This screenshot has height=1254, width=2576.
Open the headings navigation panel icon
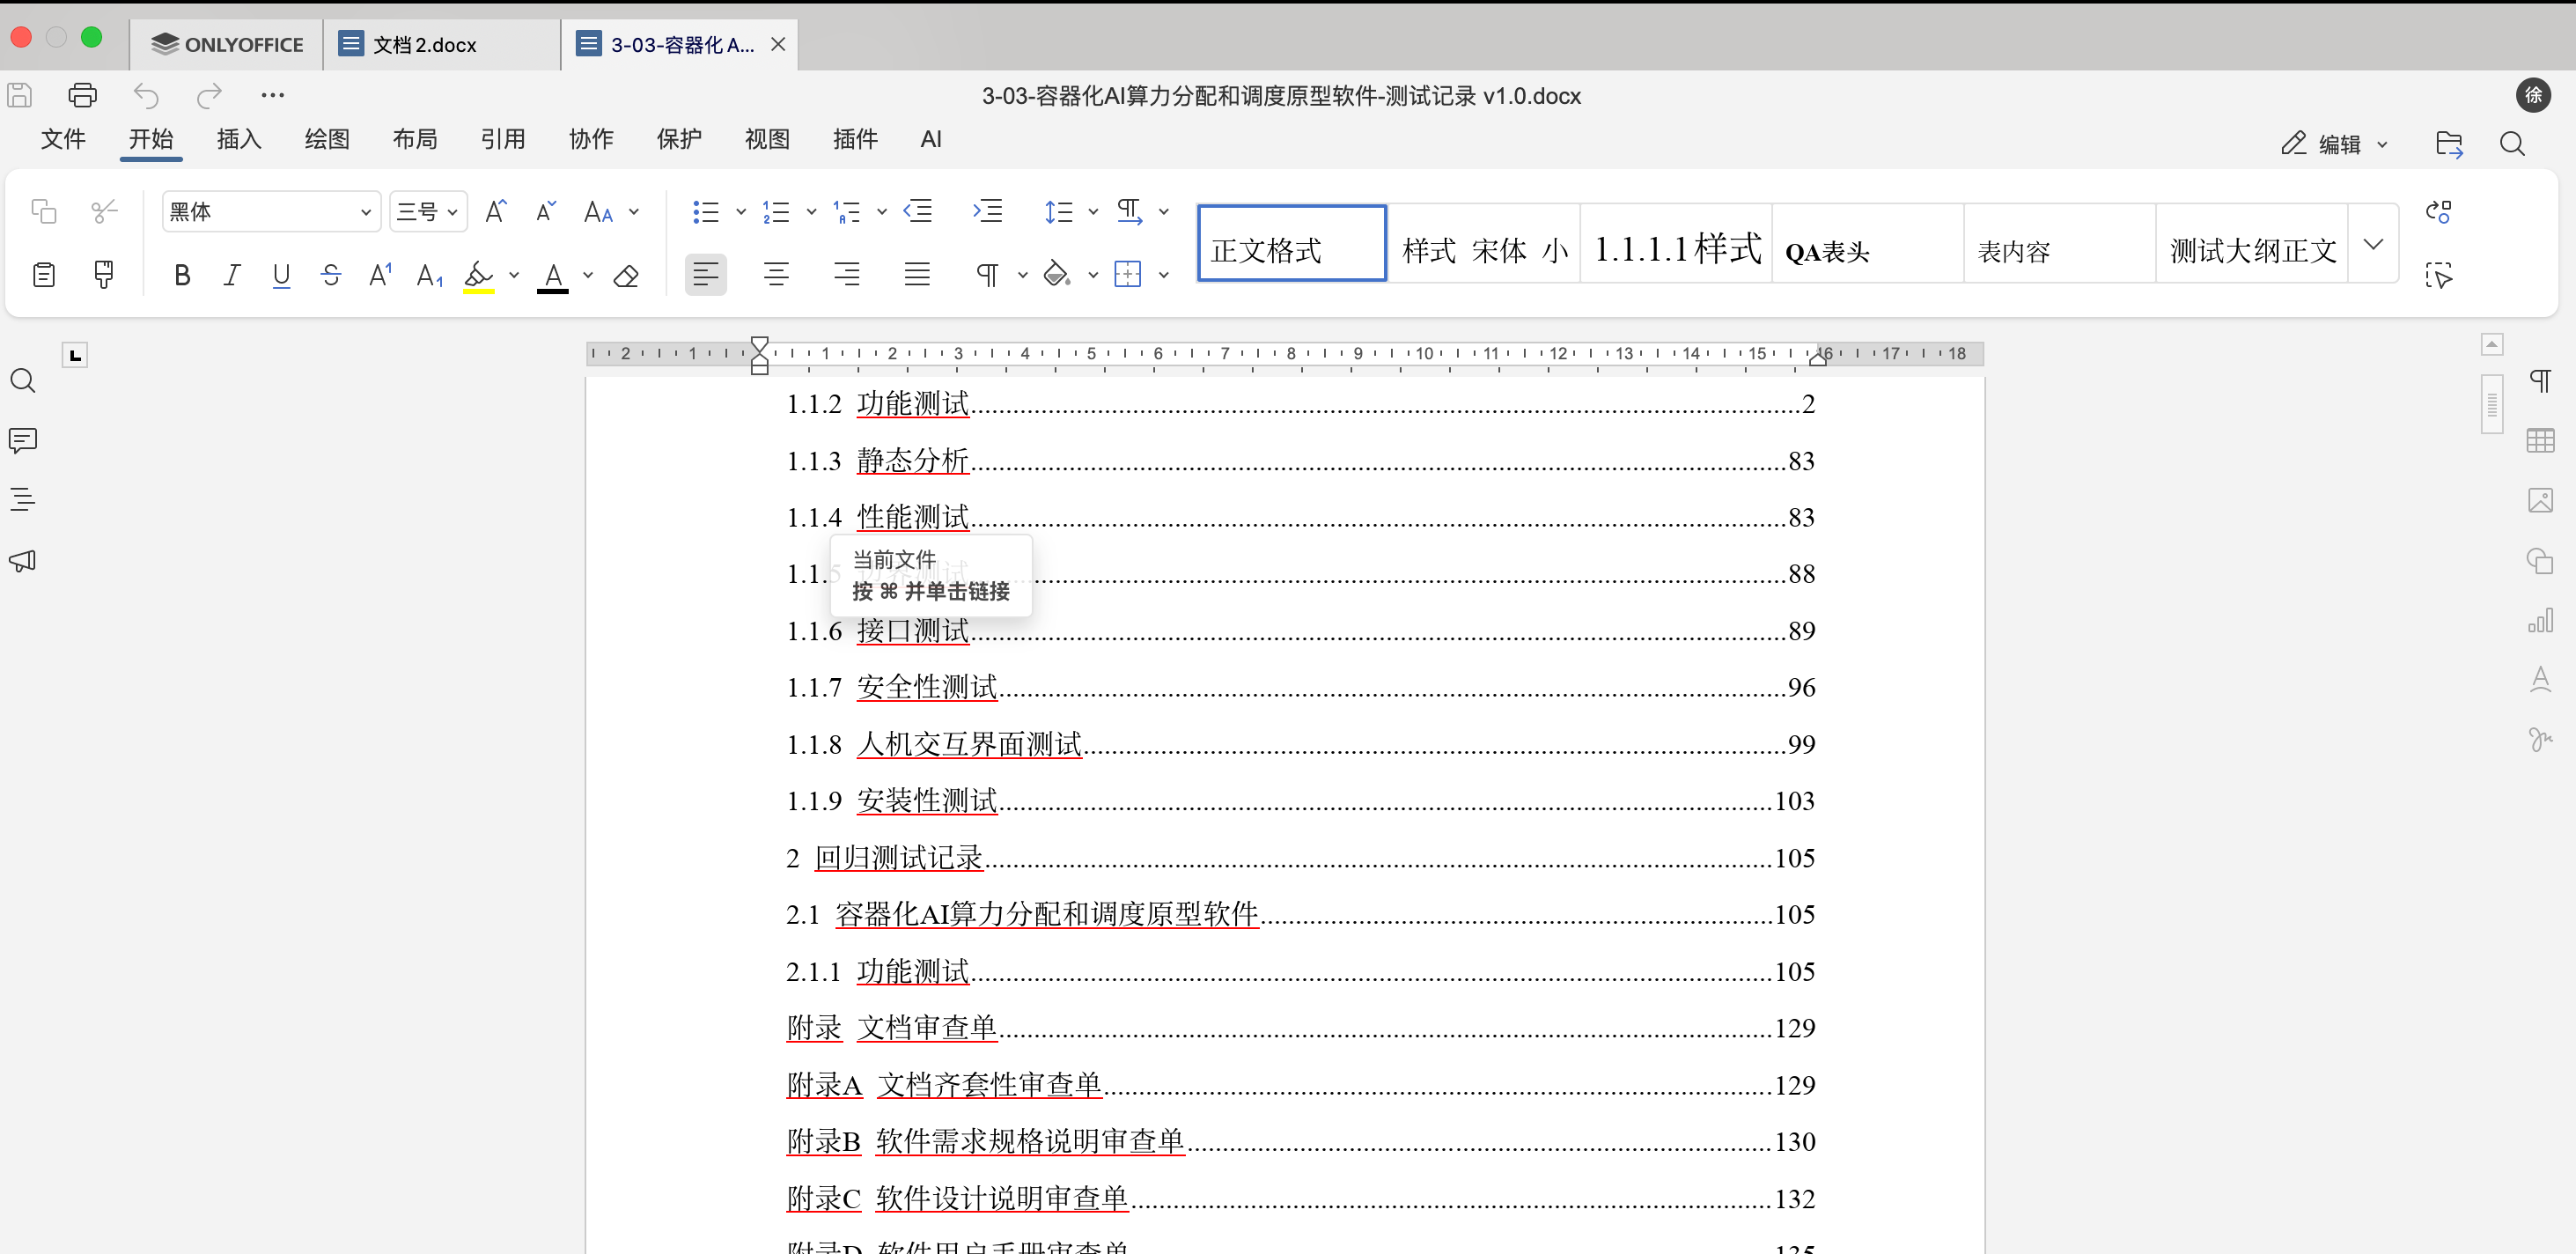23,499
